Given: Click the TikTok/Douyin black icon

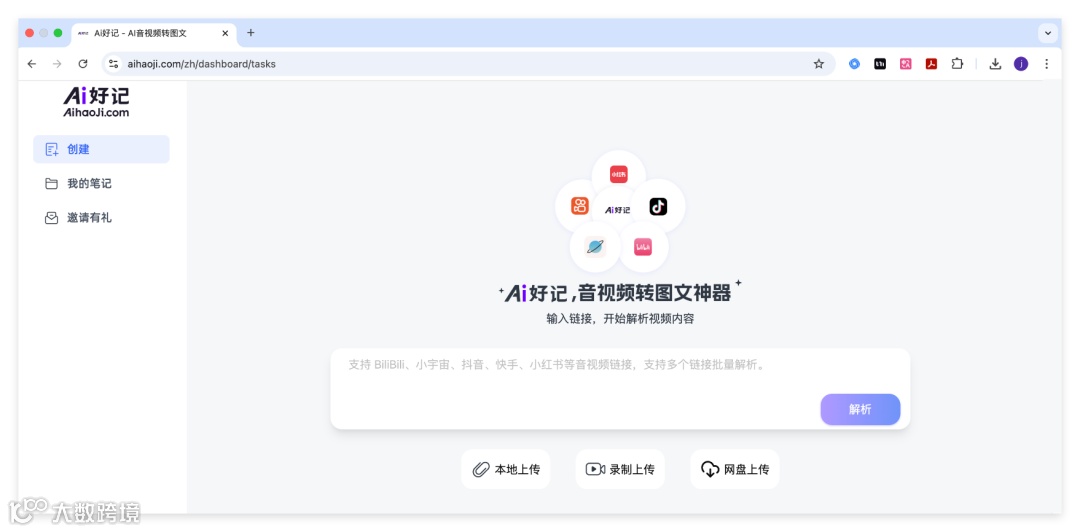Looking at the screenshot, I should (x=658, y=206).
